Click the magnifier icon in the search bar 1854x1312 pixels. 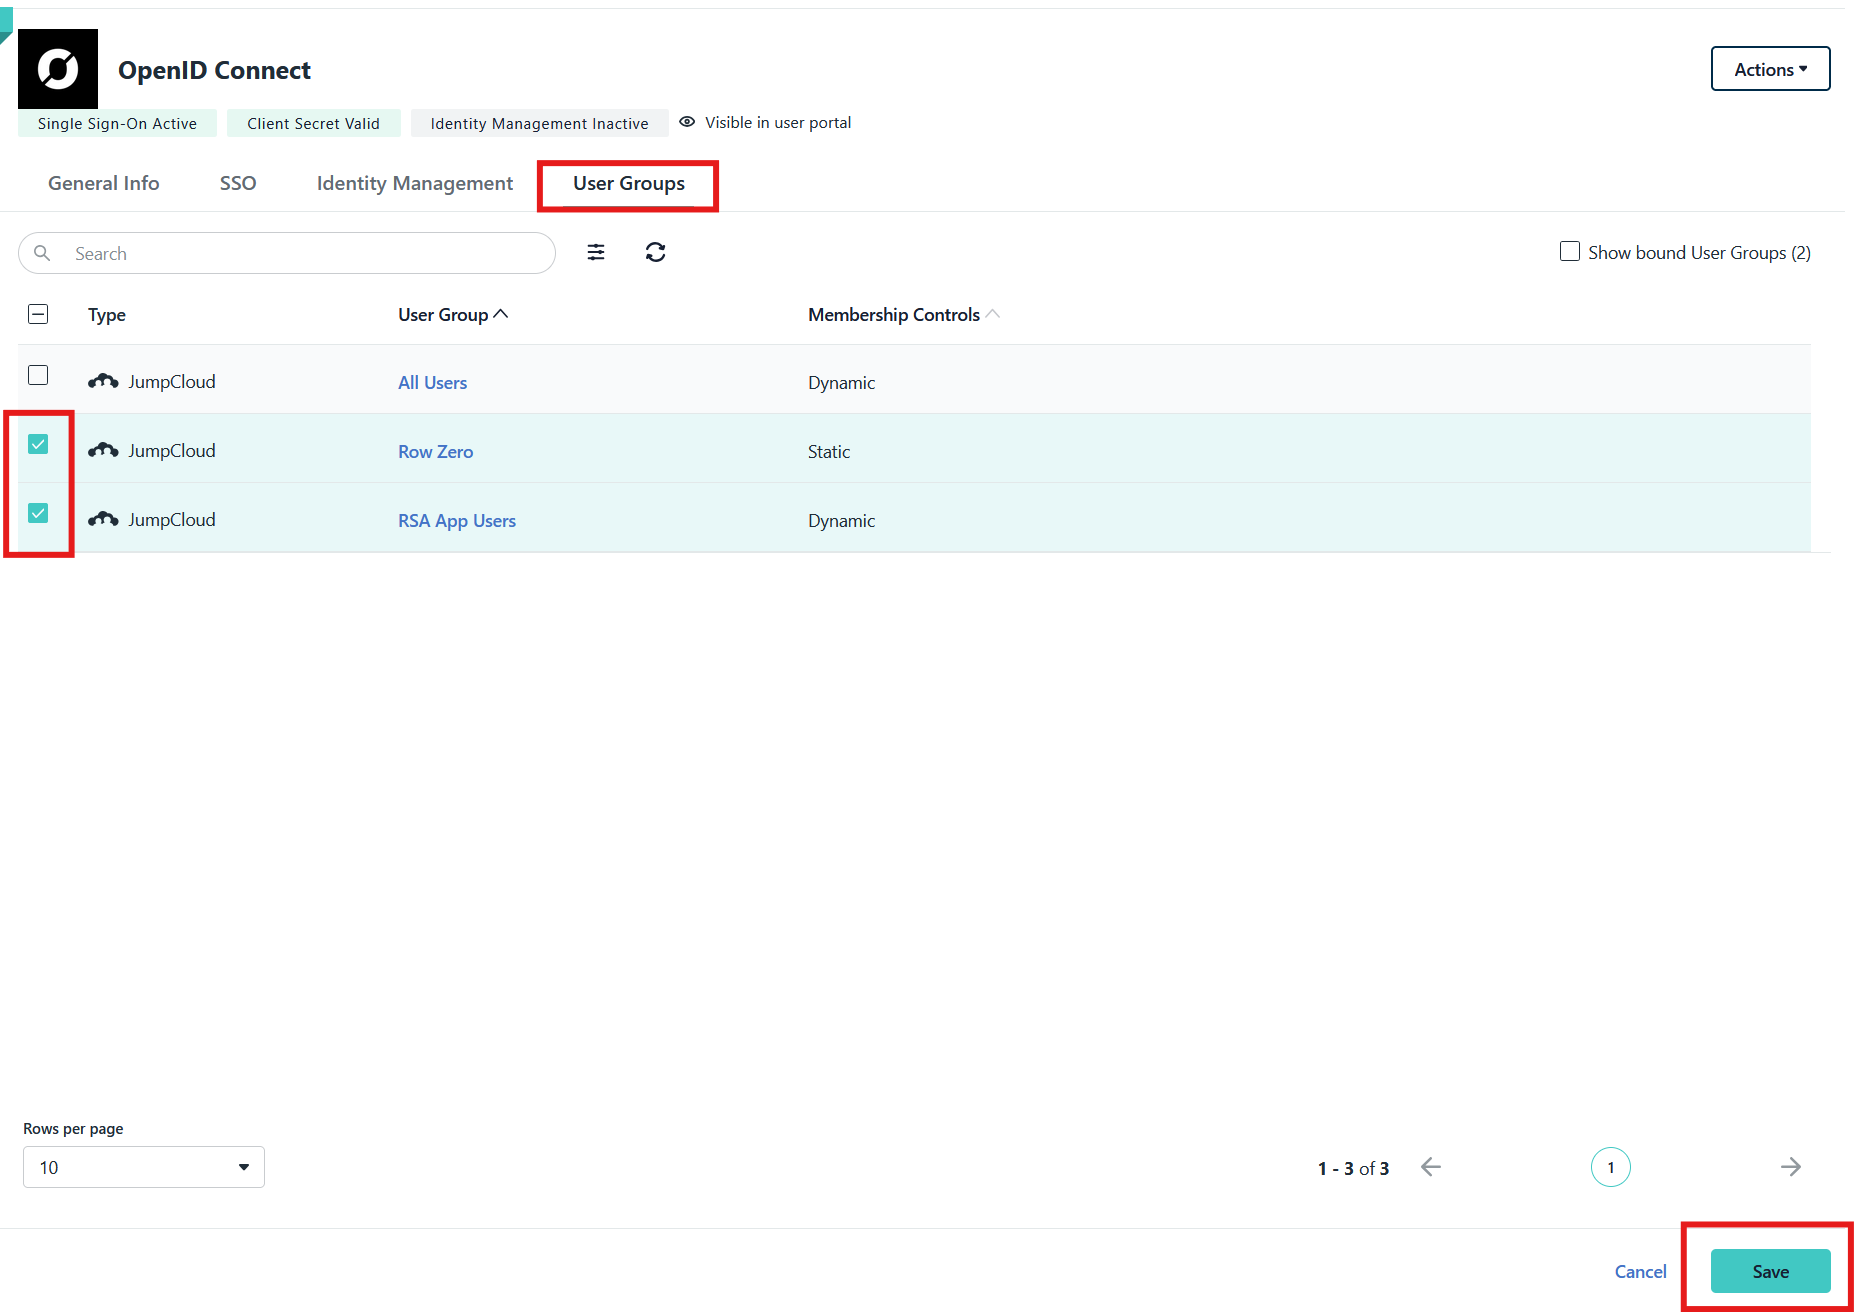pos(42,253)
